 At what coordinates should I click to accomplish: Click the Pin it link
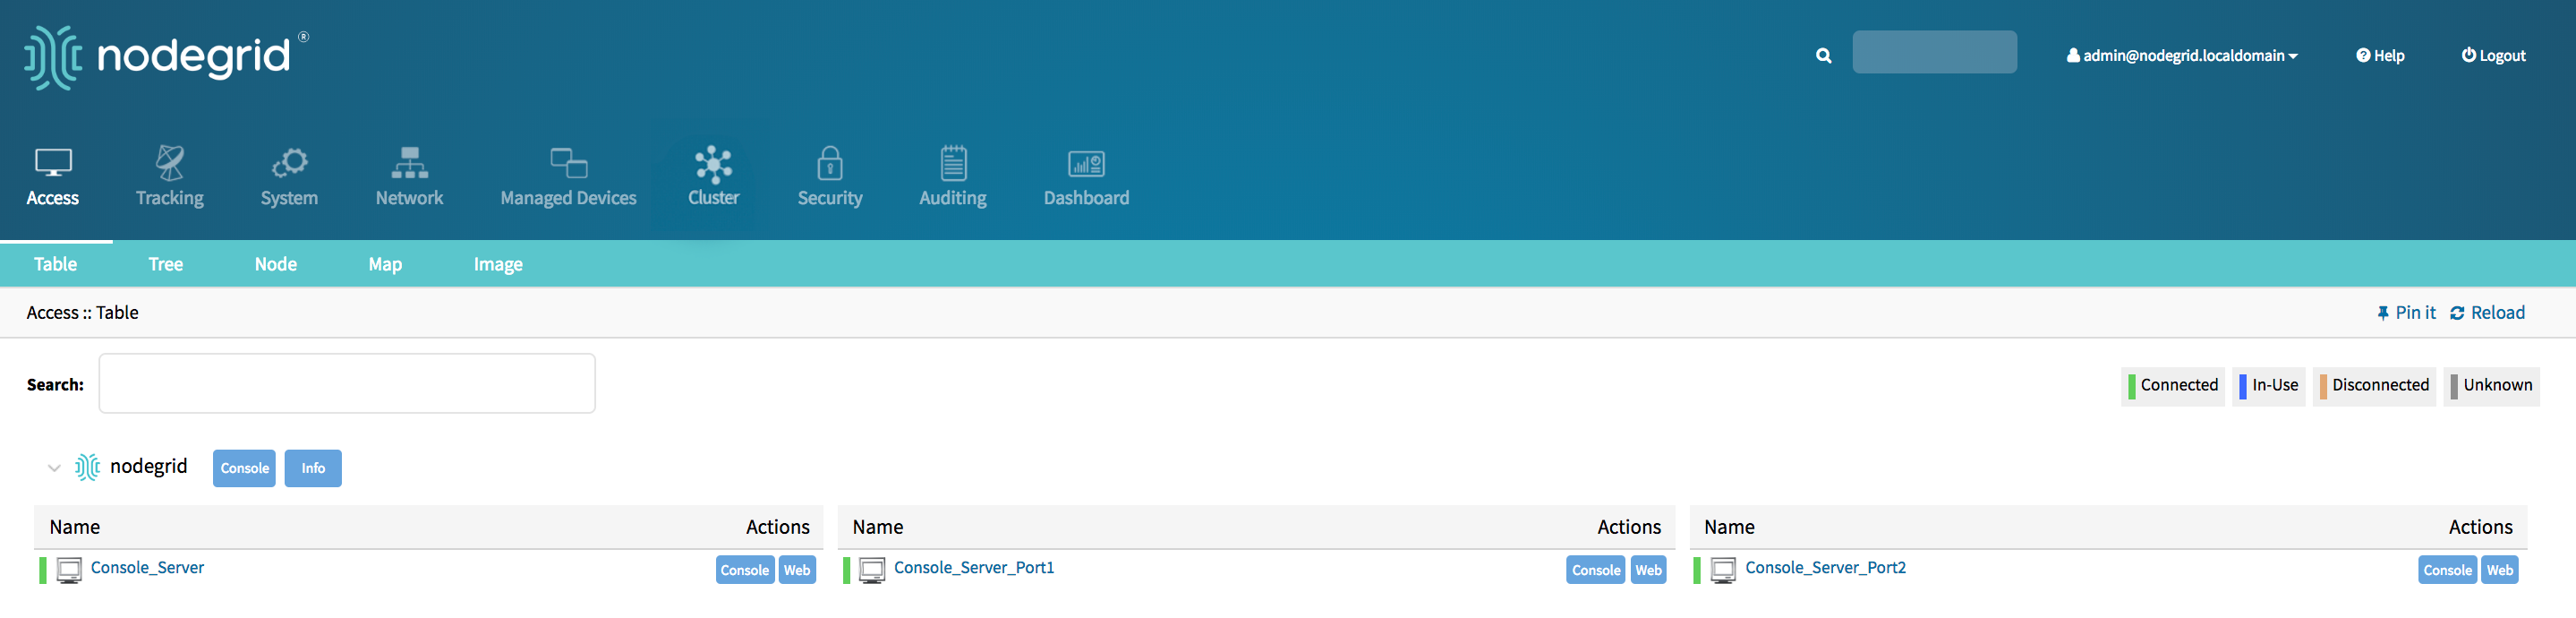click(x=2406, y=313)
